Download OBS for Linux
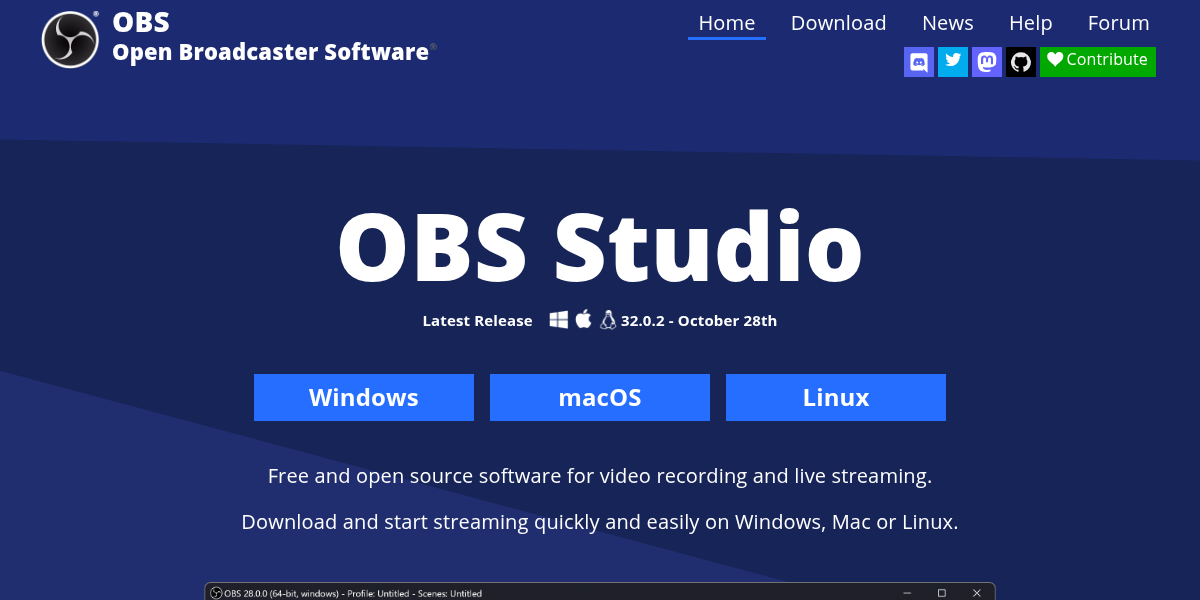Image resolution: width=1200 pixels, height=600 pixels. tap(835, 397)
